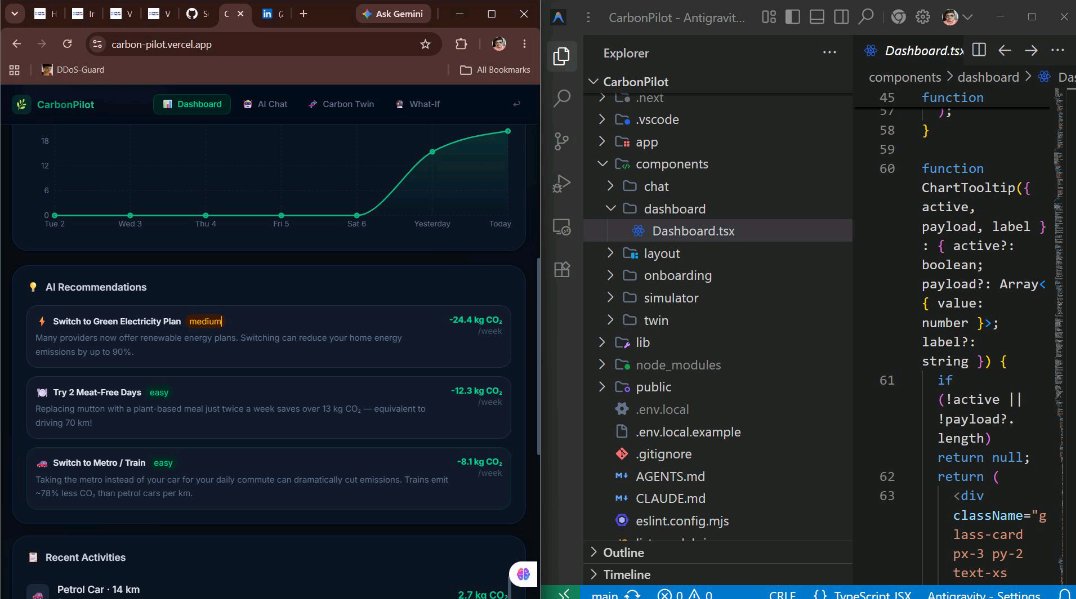Collapse the CarbonPilot root folder
This screenshot has width=1076, height=599.
pyautogui.click(x=594, y=82)
